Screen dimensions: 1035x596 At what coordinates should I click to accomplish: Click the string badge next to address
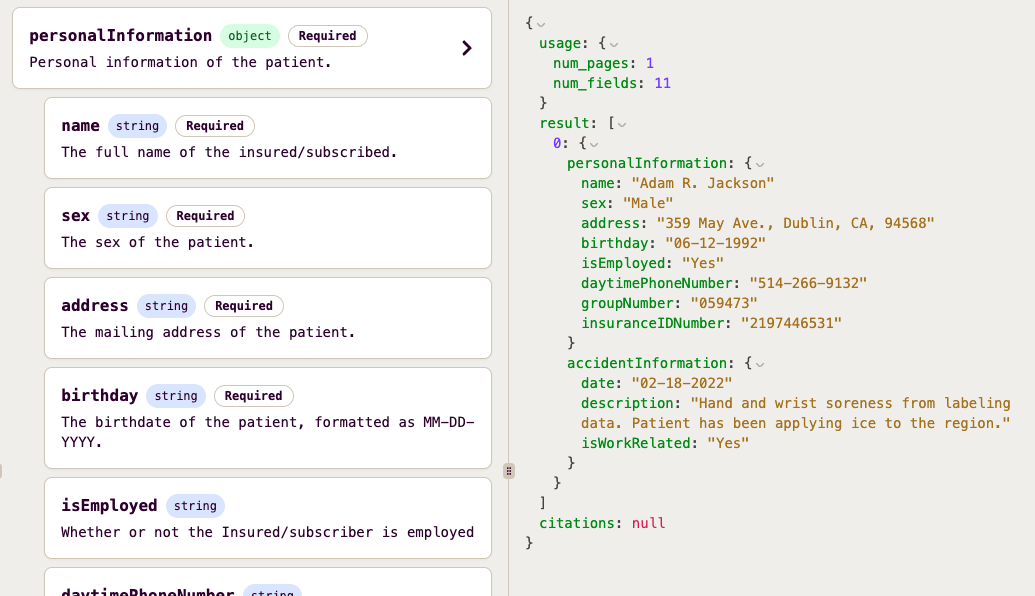point(166,306)
